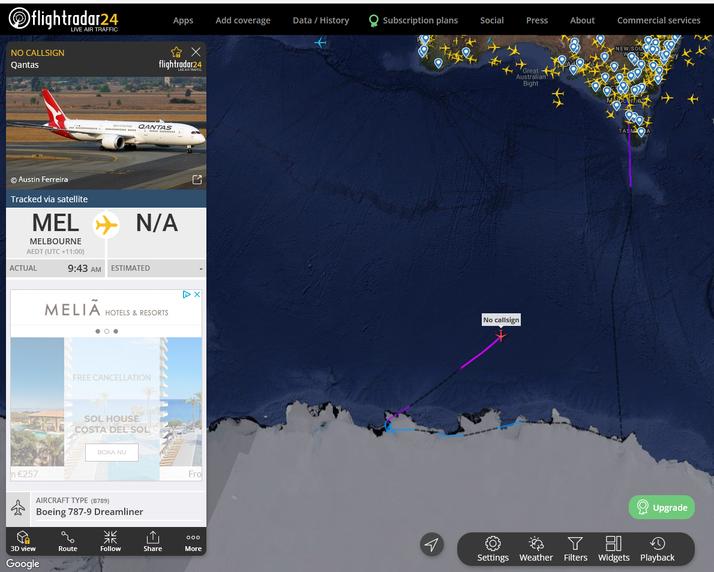Open the More options menu
The height and width of the screenshot is (572, 714).
pyautogui.click(x=193, y=541)
